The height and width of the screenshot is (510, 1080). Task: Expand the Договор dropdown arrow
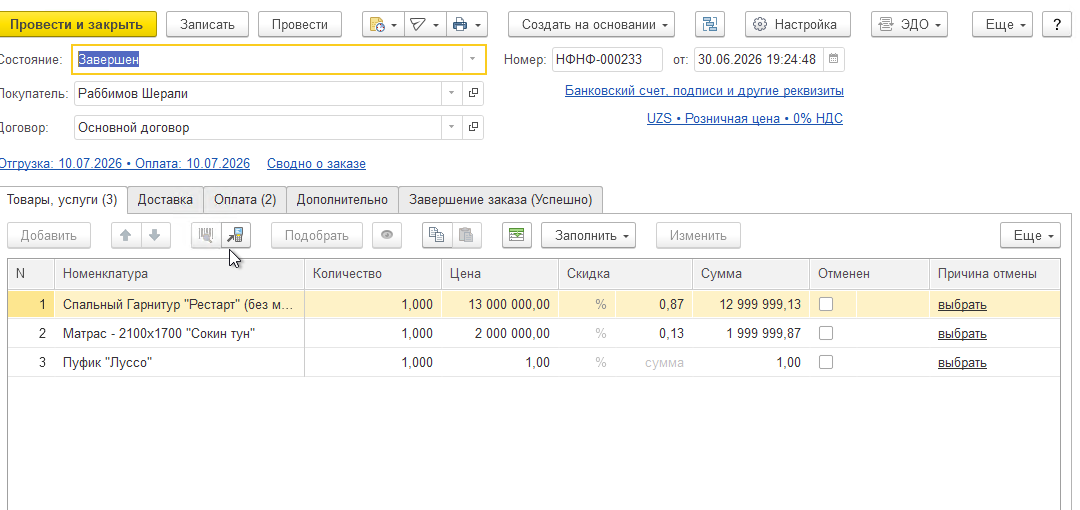point(451,127)
